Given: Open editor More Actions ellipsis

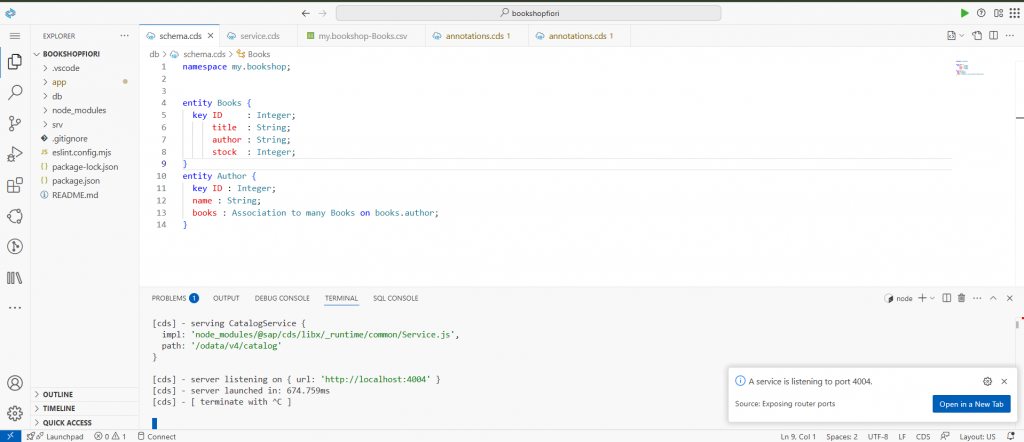Looking at the screenshot, I should [1010, 36].
